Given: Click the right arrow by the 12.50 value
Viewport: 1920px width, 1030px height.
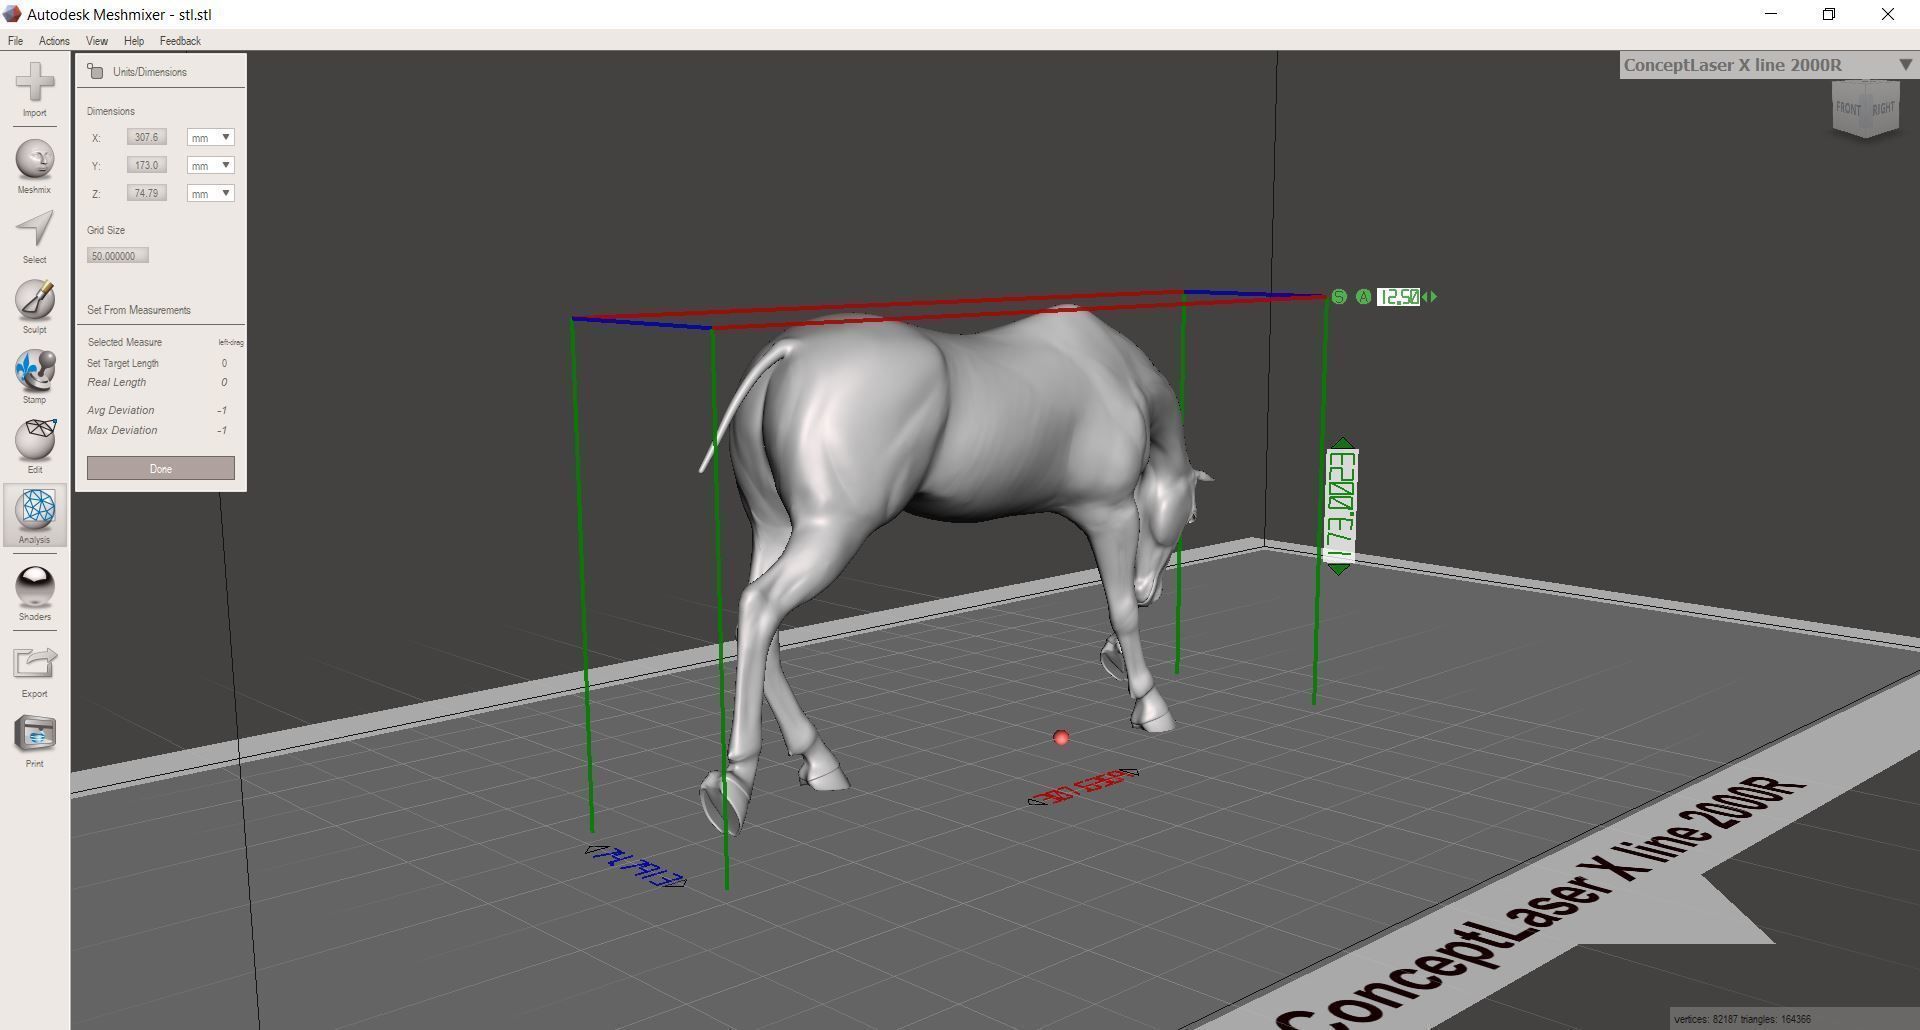Looking at the screenshot, I should click(x=1433, y=297).
